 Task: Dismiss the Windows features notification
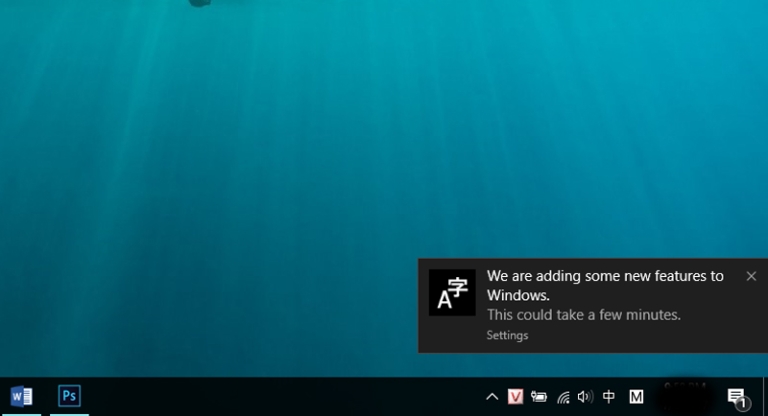pos(751,276)
